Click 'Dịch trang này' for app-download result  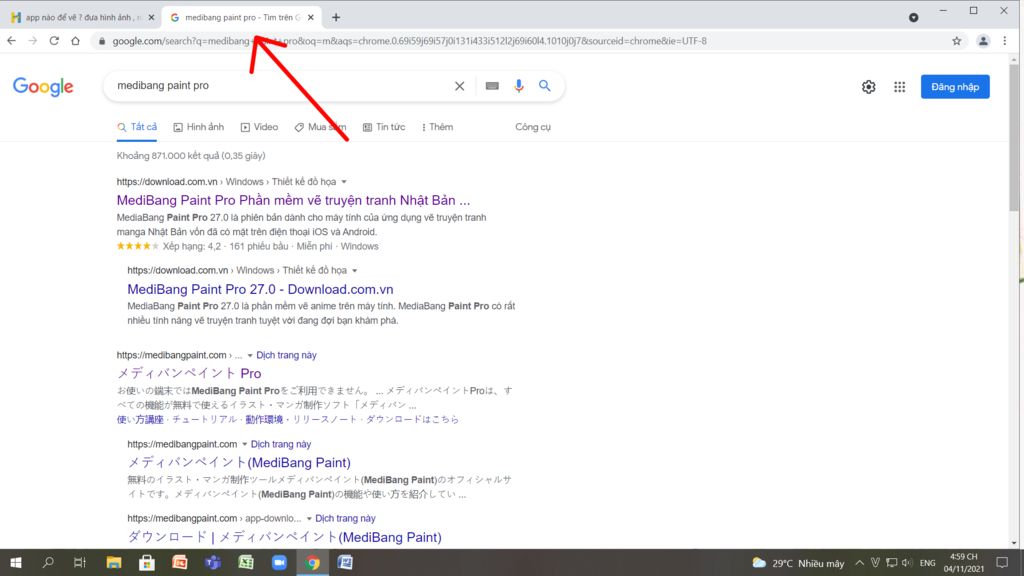click(x=345, y=519)
